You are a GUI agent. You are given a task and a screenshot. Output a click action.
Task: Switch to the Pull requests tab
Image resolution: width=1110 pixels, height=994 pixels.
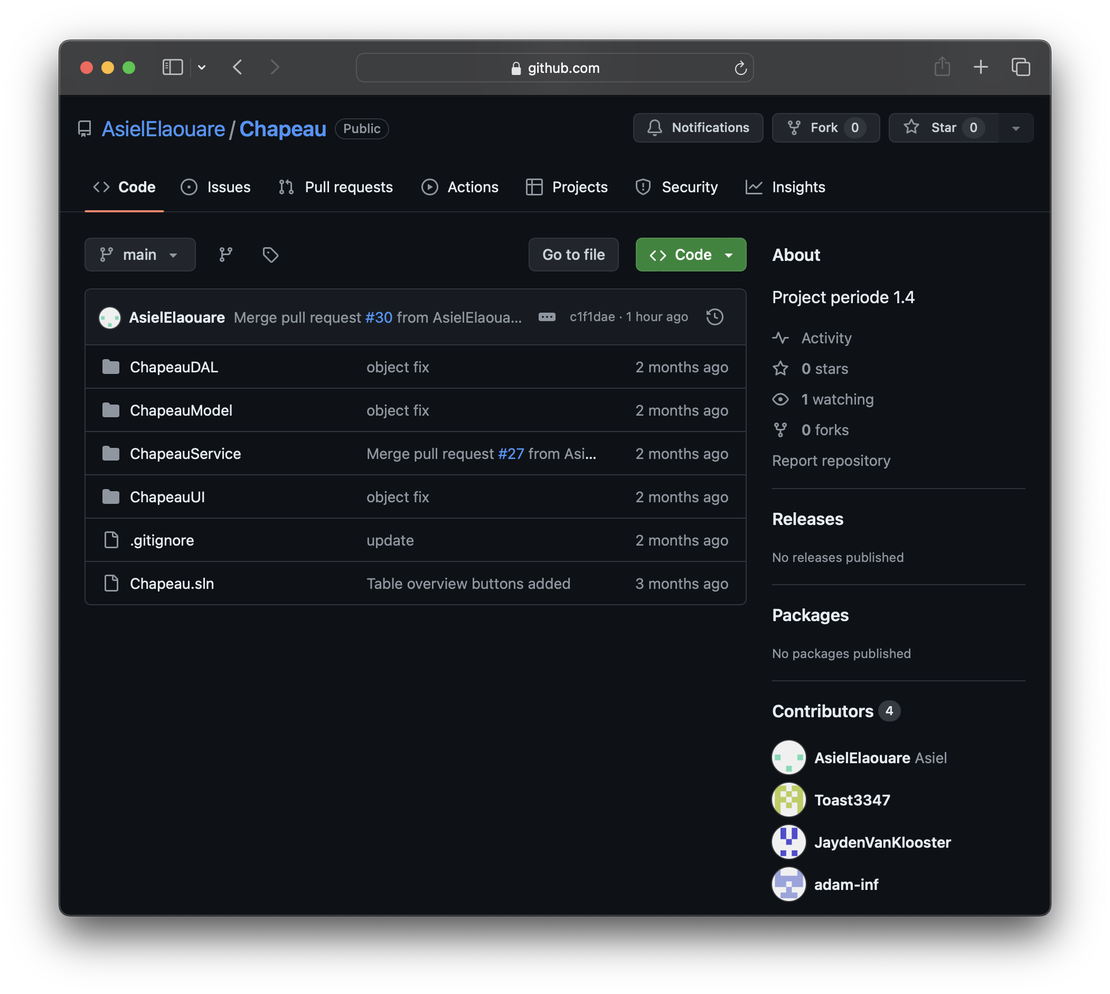coord(335,186)
